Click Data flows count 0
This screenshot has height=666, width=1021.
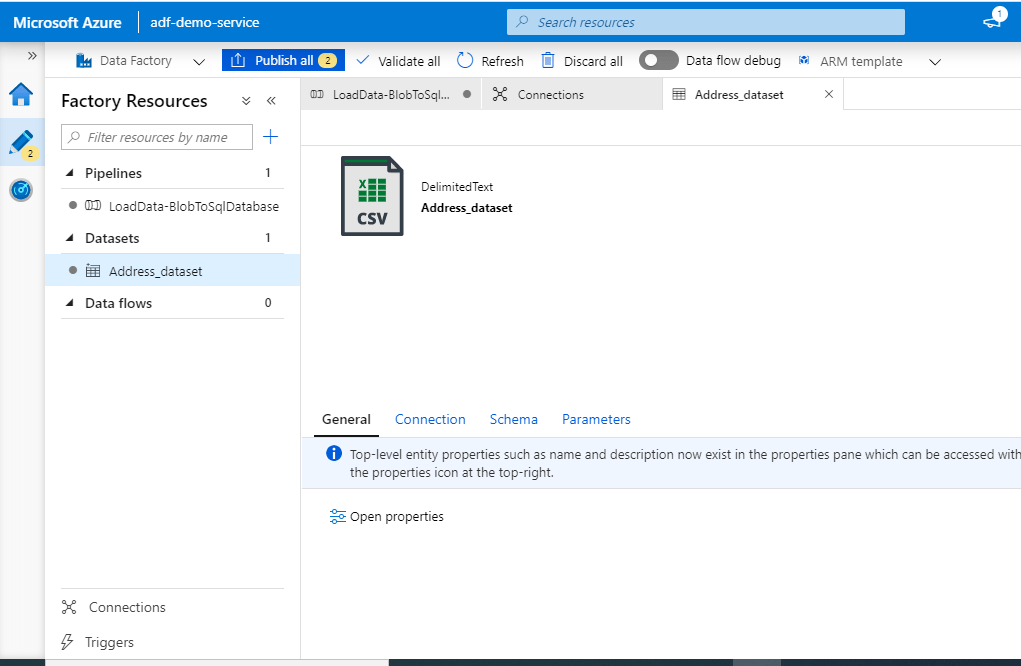pos(268,303)
